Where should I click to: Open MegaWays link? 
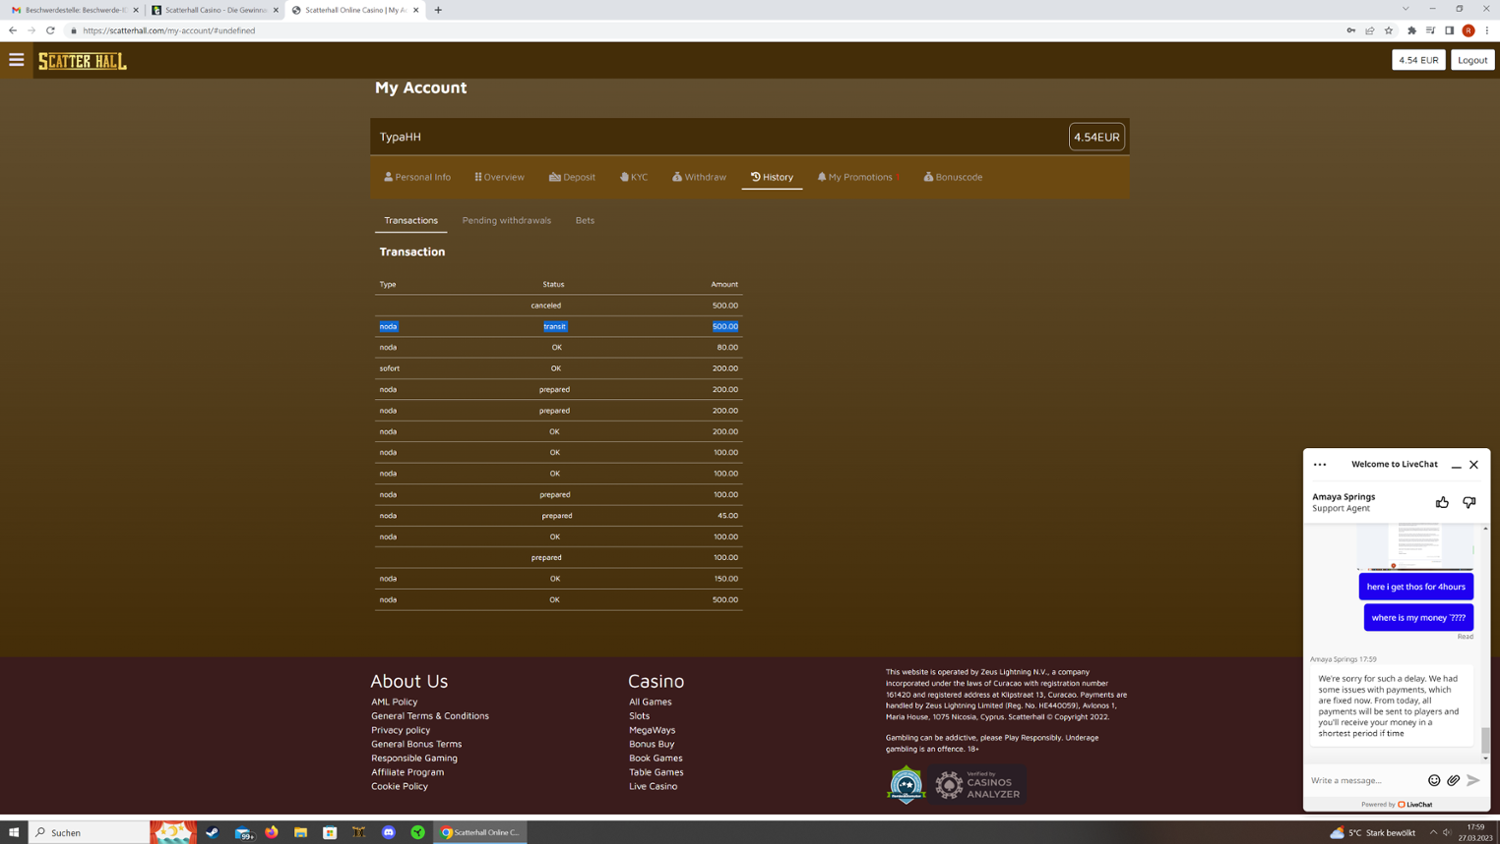[x=652, y=730]
